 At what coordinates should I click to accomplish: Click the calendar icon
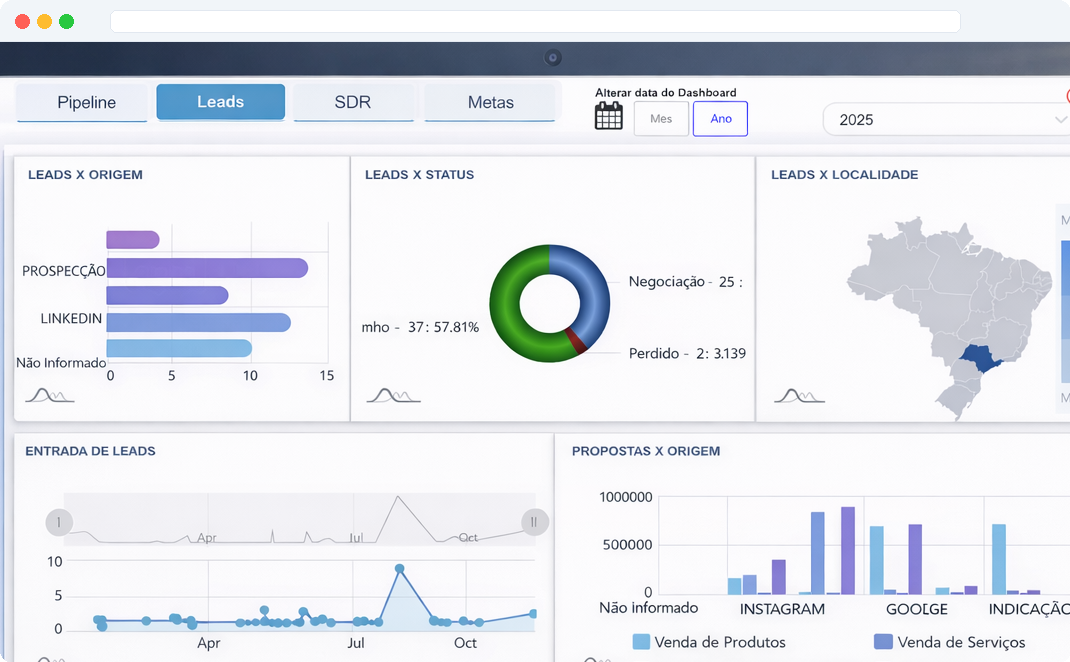click(609, 115)
